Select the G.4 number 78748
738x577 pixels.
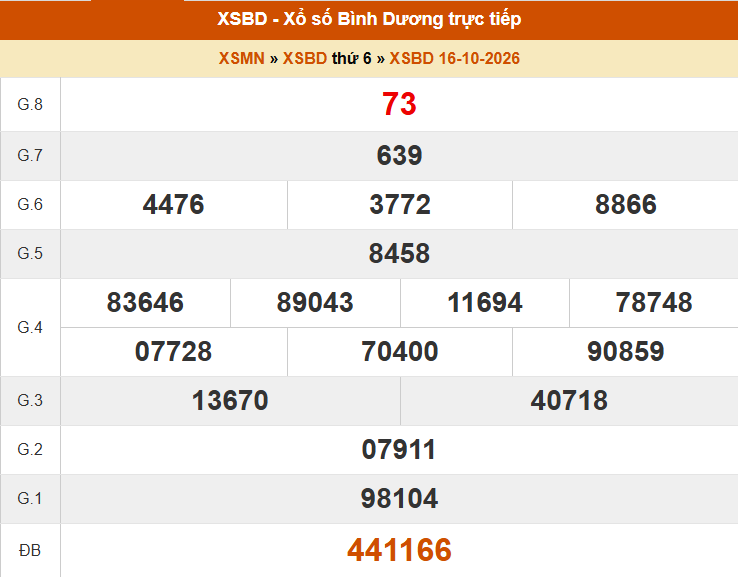654,302
